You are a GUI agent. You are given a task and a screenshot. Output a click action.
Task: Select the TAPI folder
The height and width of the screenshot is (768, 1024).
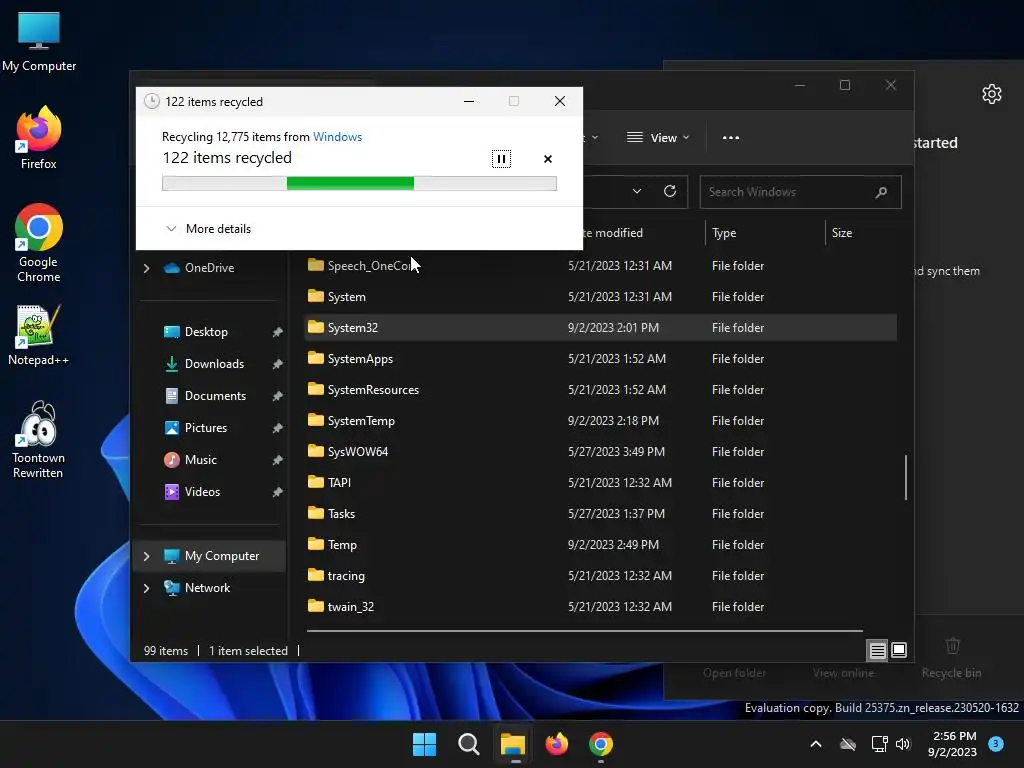tap(600, 483)
